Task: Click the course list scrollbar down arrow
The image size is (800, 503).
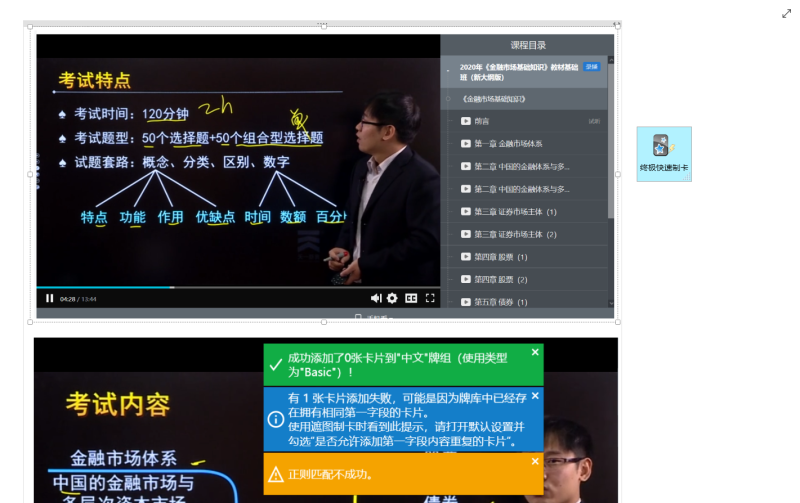Action: click(611, 303)
